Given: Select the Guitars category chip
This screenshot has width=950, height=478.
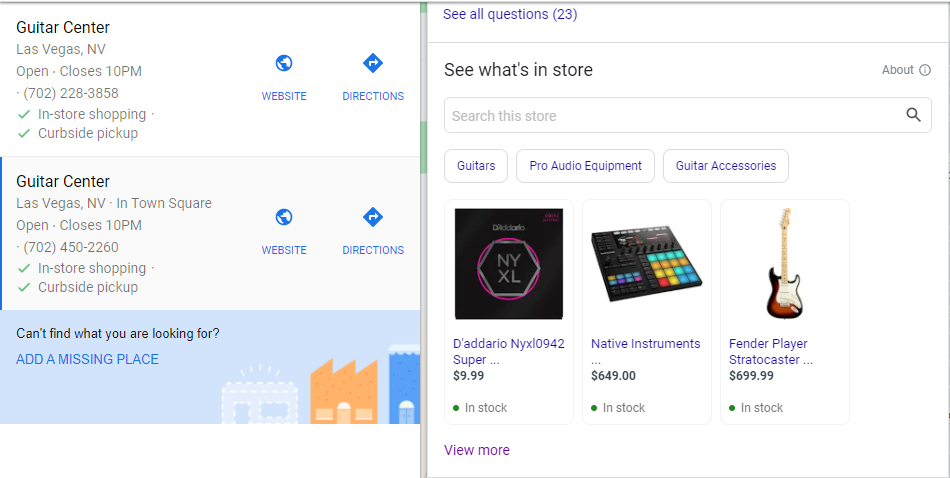Looking at the screenshot, I should [x=476, y=166].
